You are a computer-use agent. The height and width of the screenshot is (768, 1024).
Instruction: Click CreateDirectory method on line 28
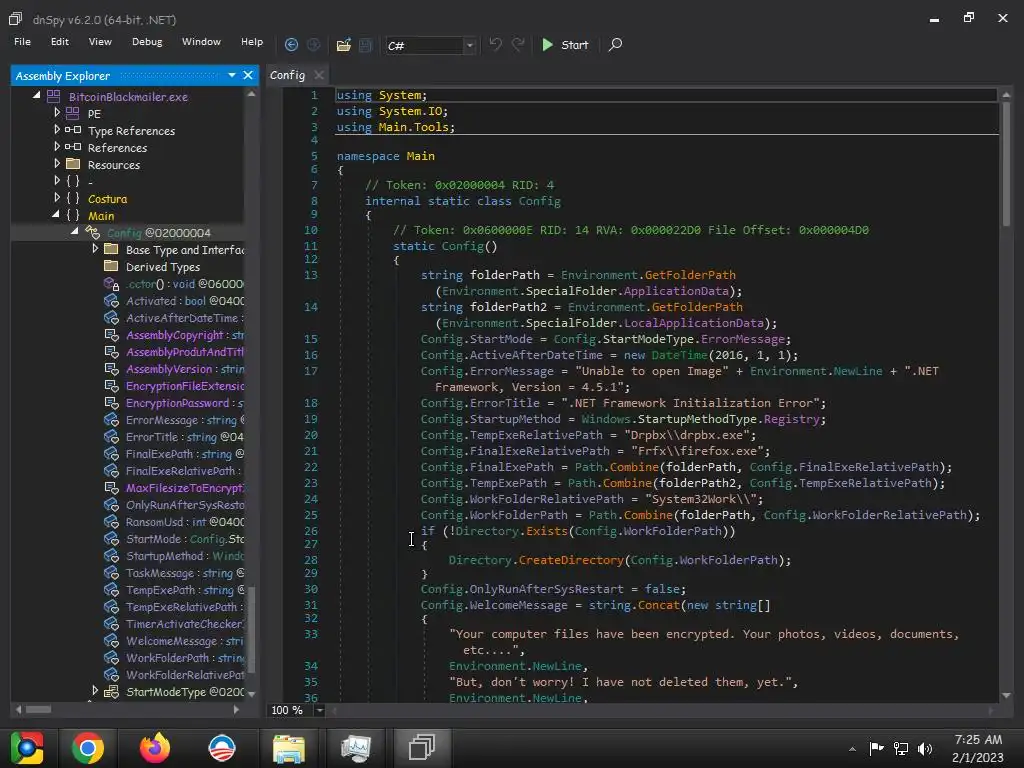point(571,560)
